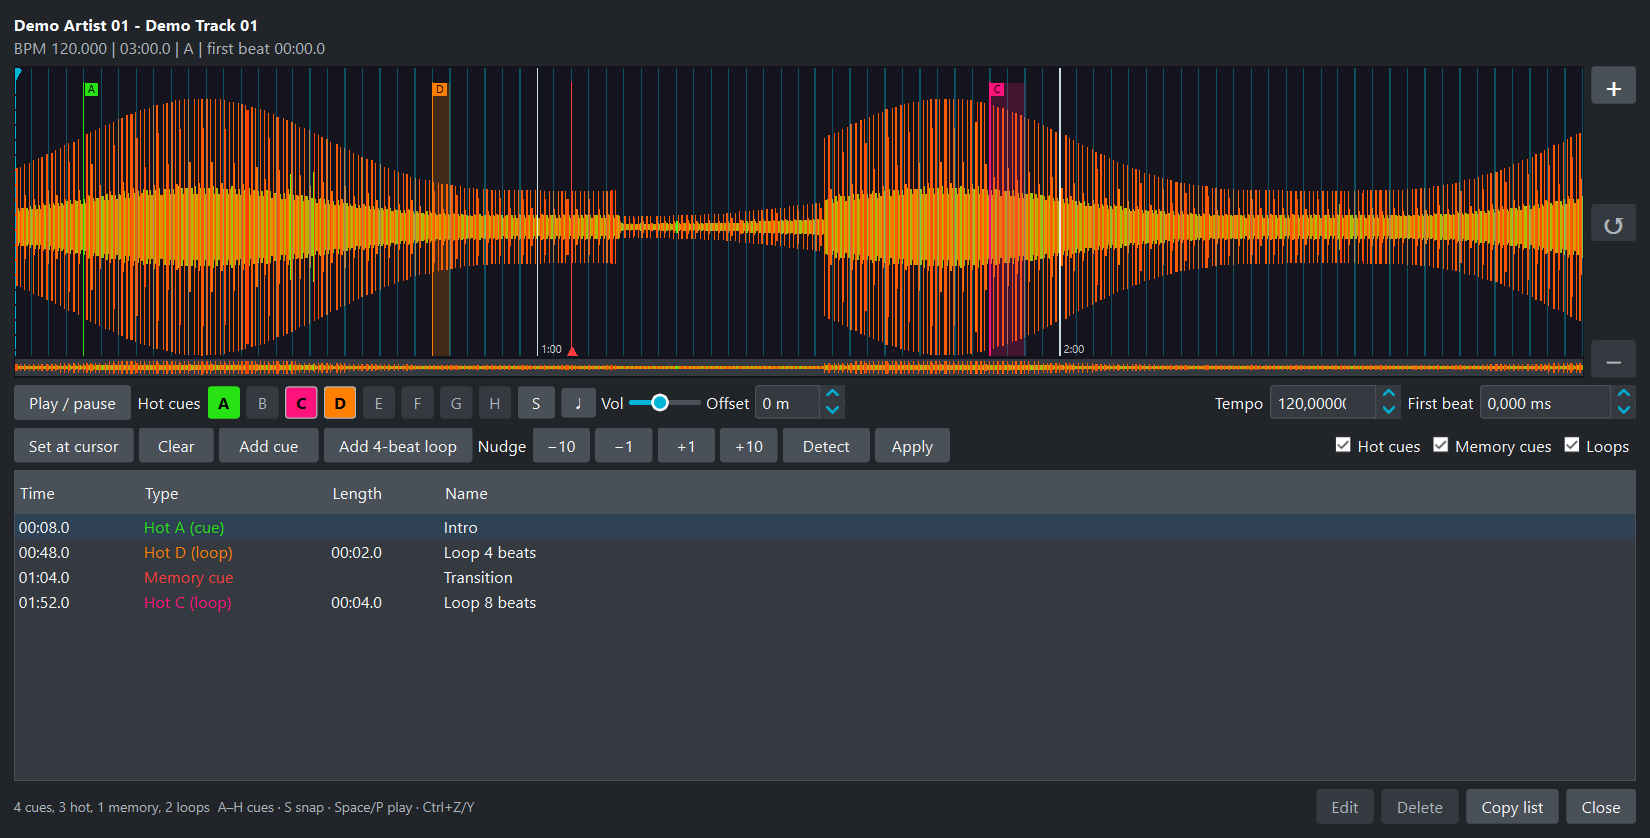This screenshot has width=1650, height=838.
Task: Increase Tempo with up arrow
Action: point(1388,394)
